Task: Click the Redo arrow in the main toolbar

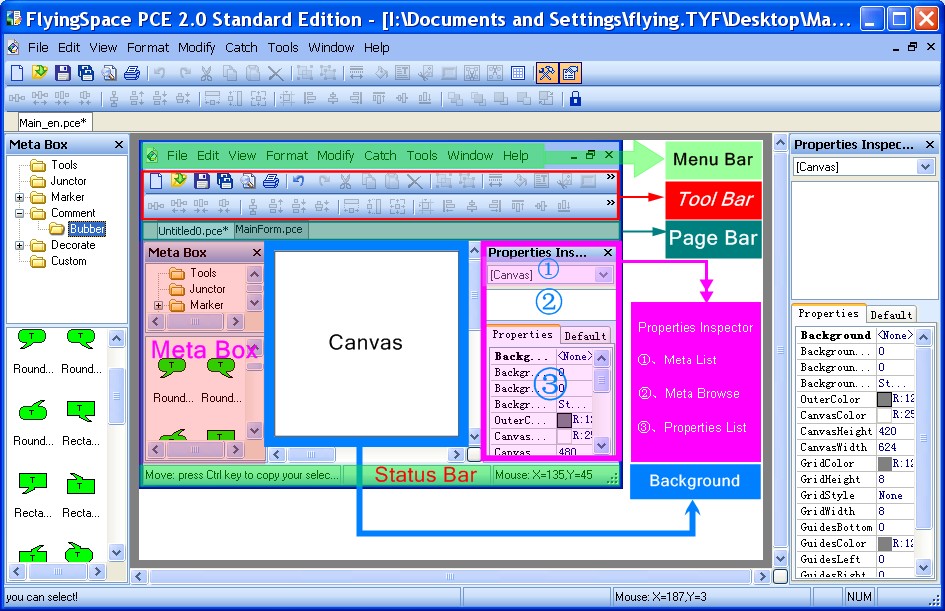Action: coord(184,74)
